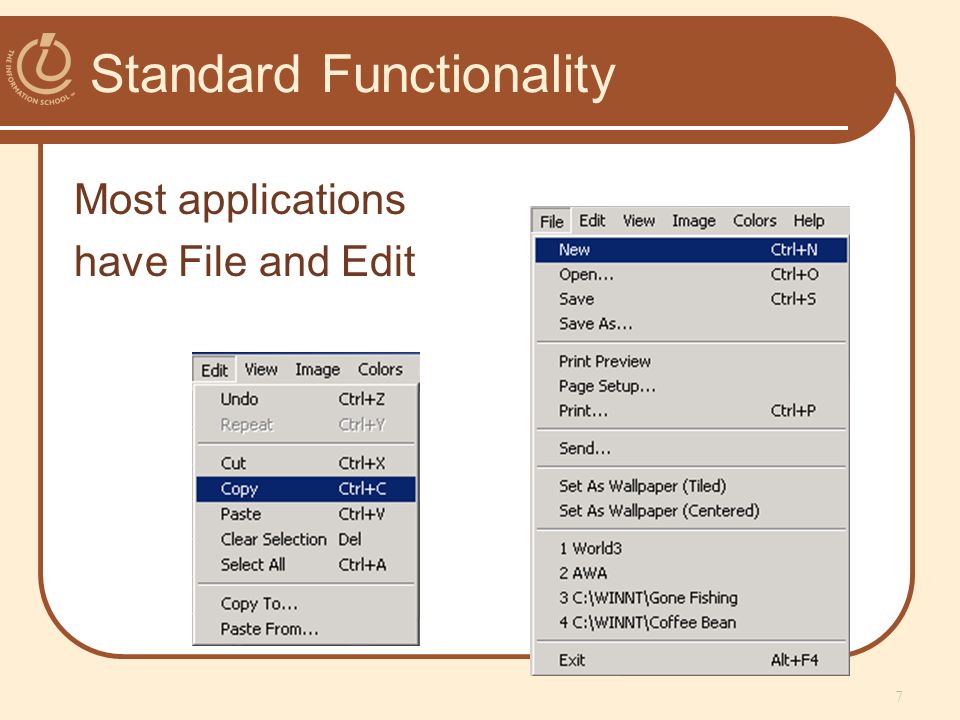Choose Print Preview menu entry
This screenshot has height=720, width=960.
coord(691,361)
